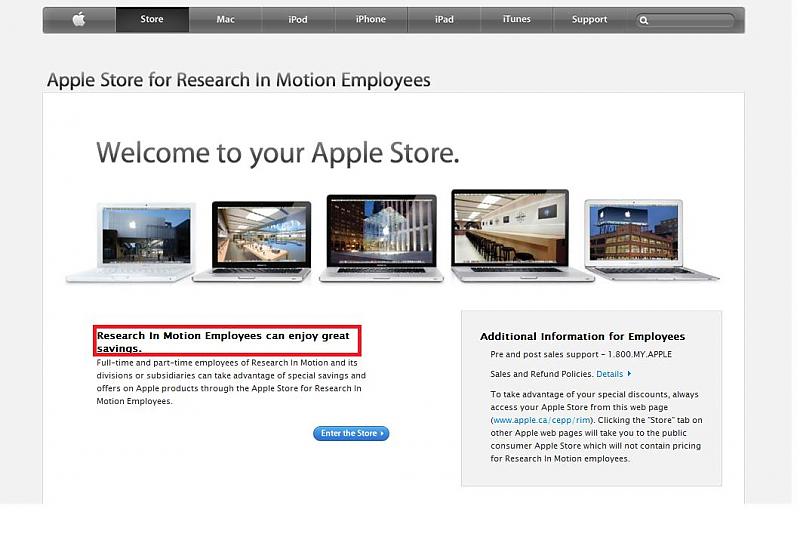Open the Store tab

(x=152, y=20)
